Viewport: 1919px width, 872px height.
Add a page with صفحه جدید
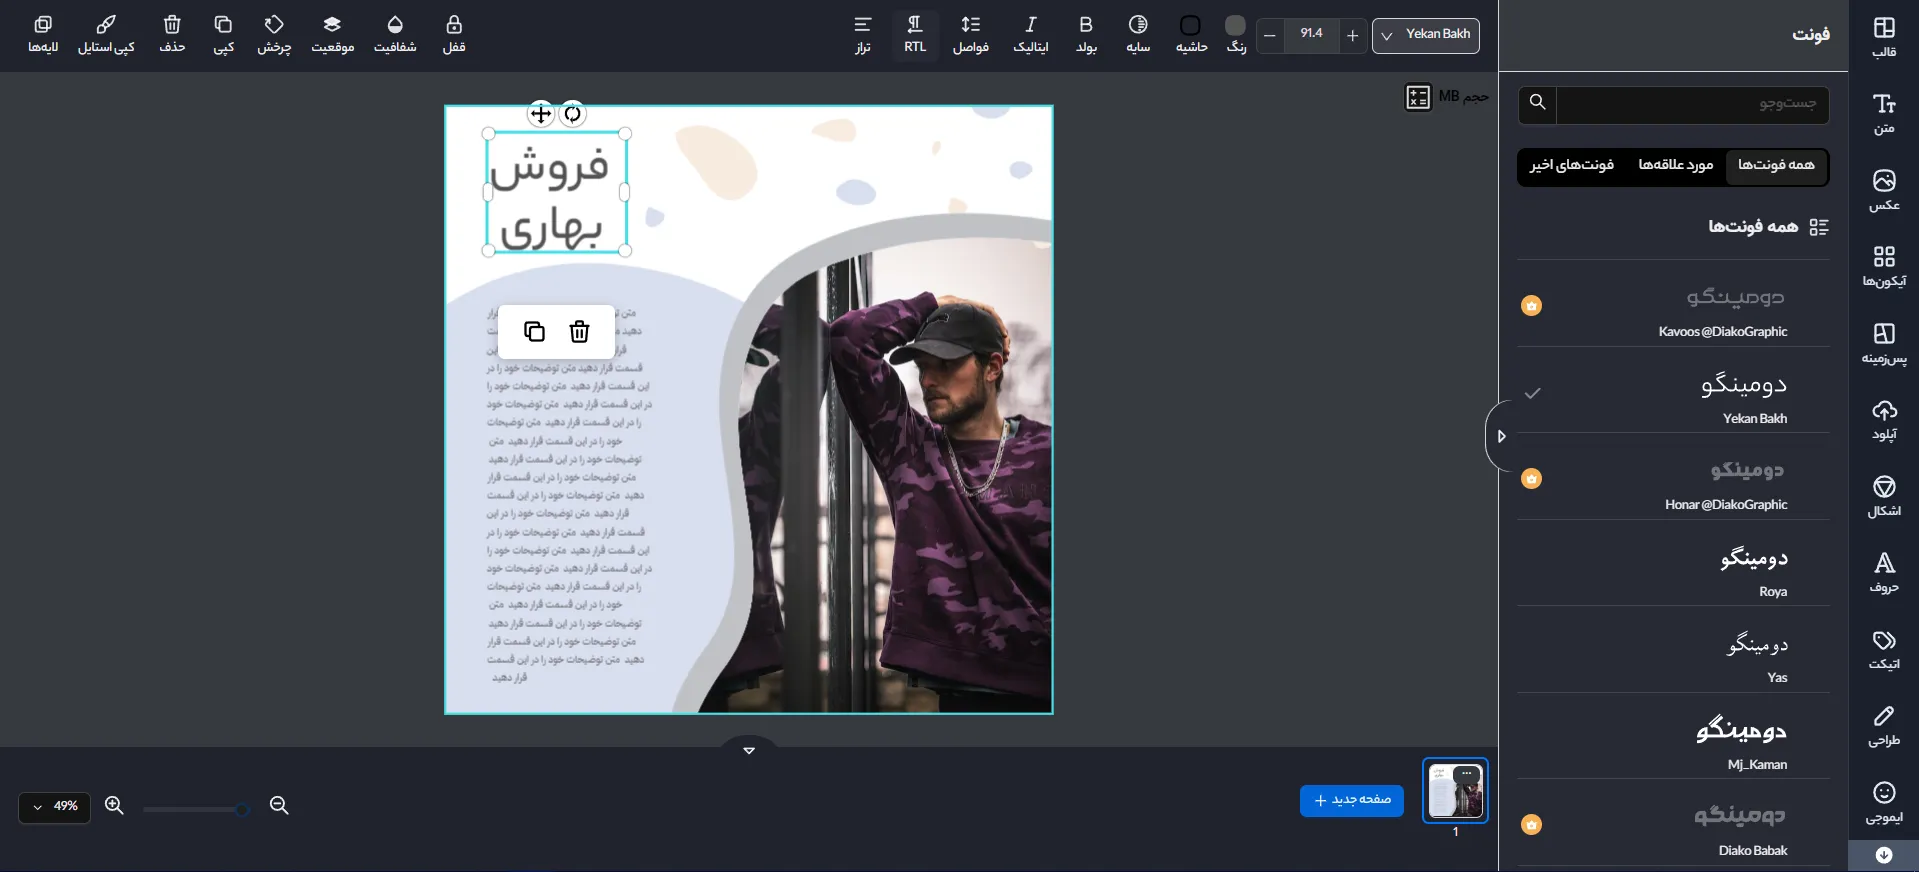click(x=1352, y=800)
